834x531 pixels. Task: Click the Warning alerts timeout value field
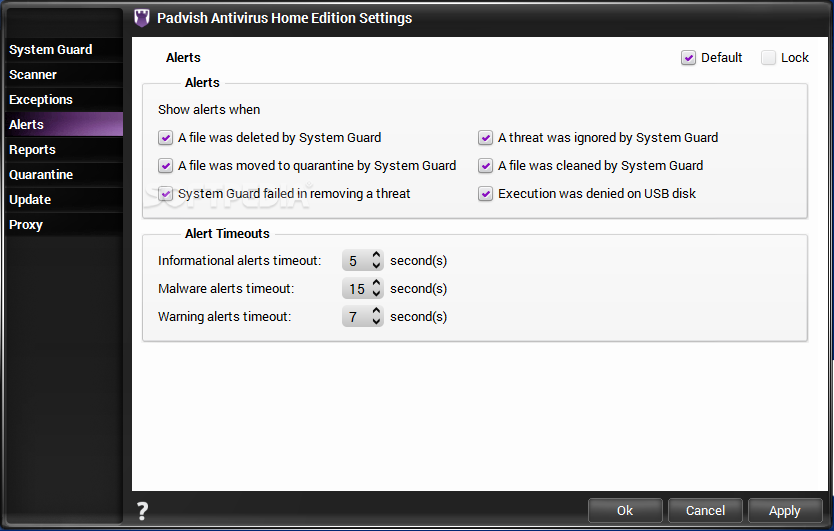coord(356,317)
